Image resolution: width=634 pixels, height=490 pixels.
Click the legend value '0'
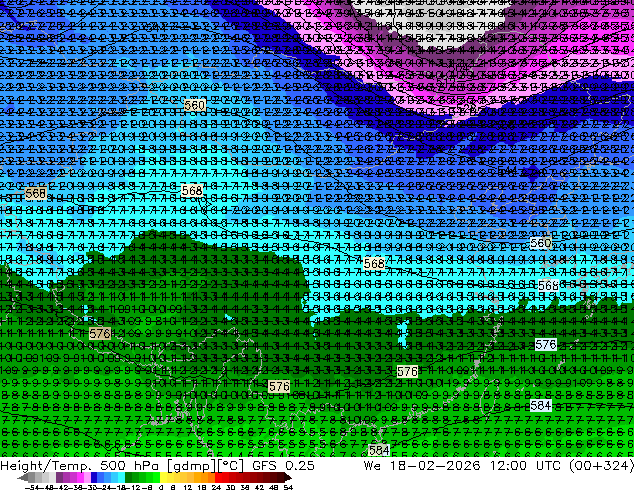coord(161,487)
